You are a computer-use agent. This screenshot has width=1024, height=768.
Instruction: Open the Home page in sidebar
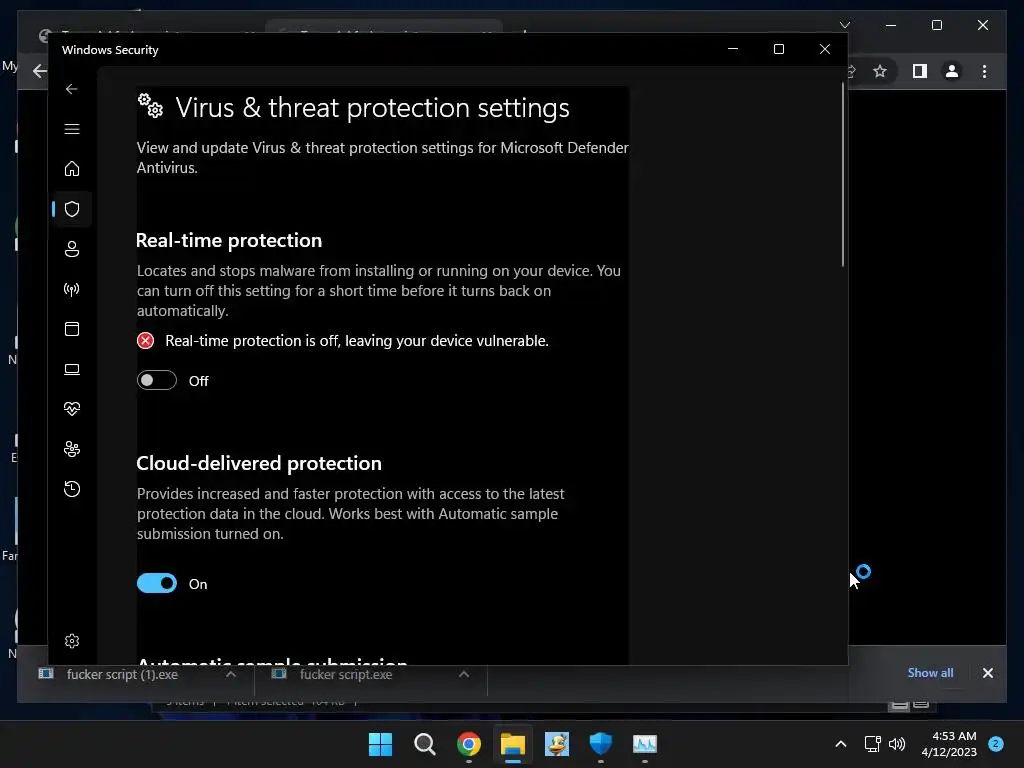[x=72, y=168]
